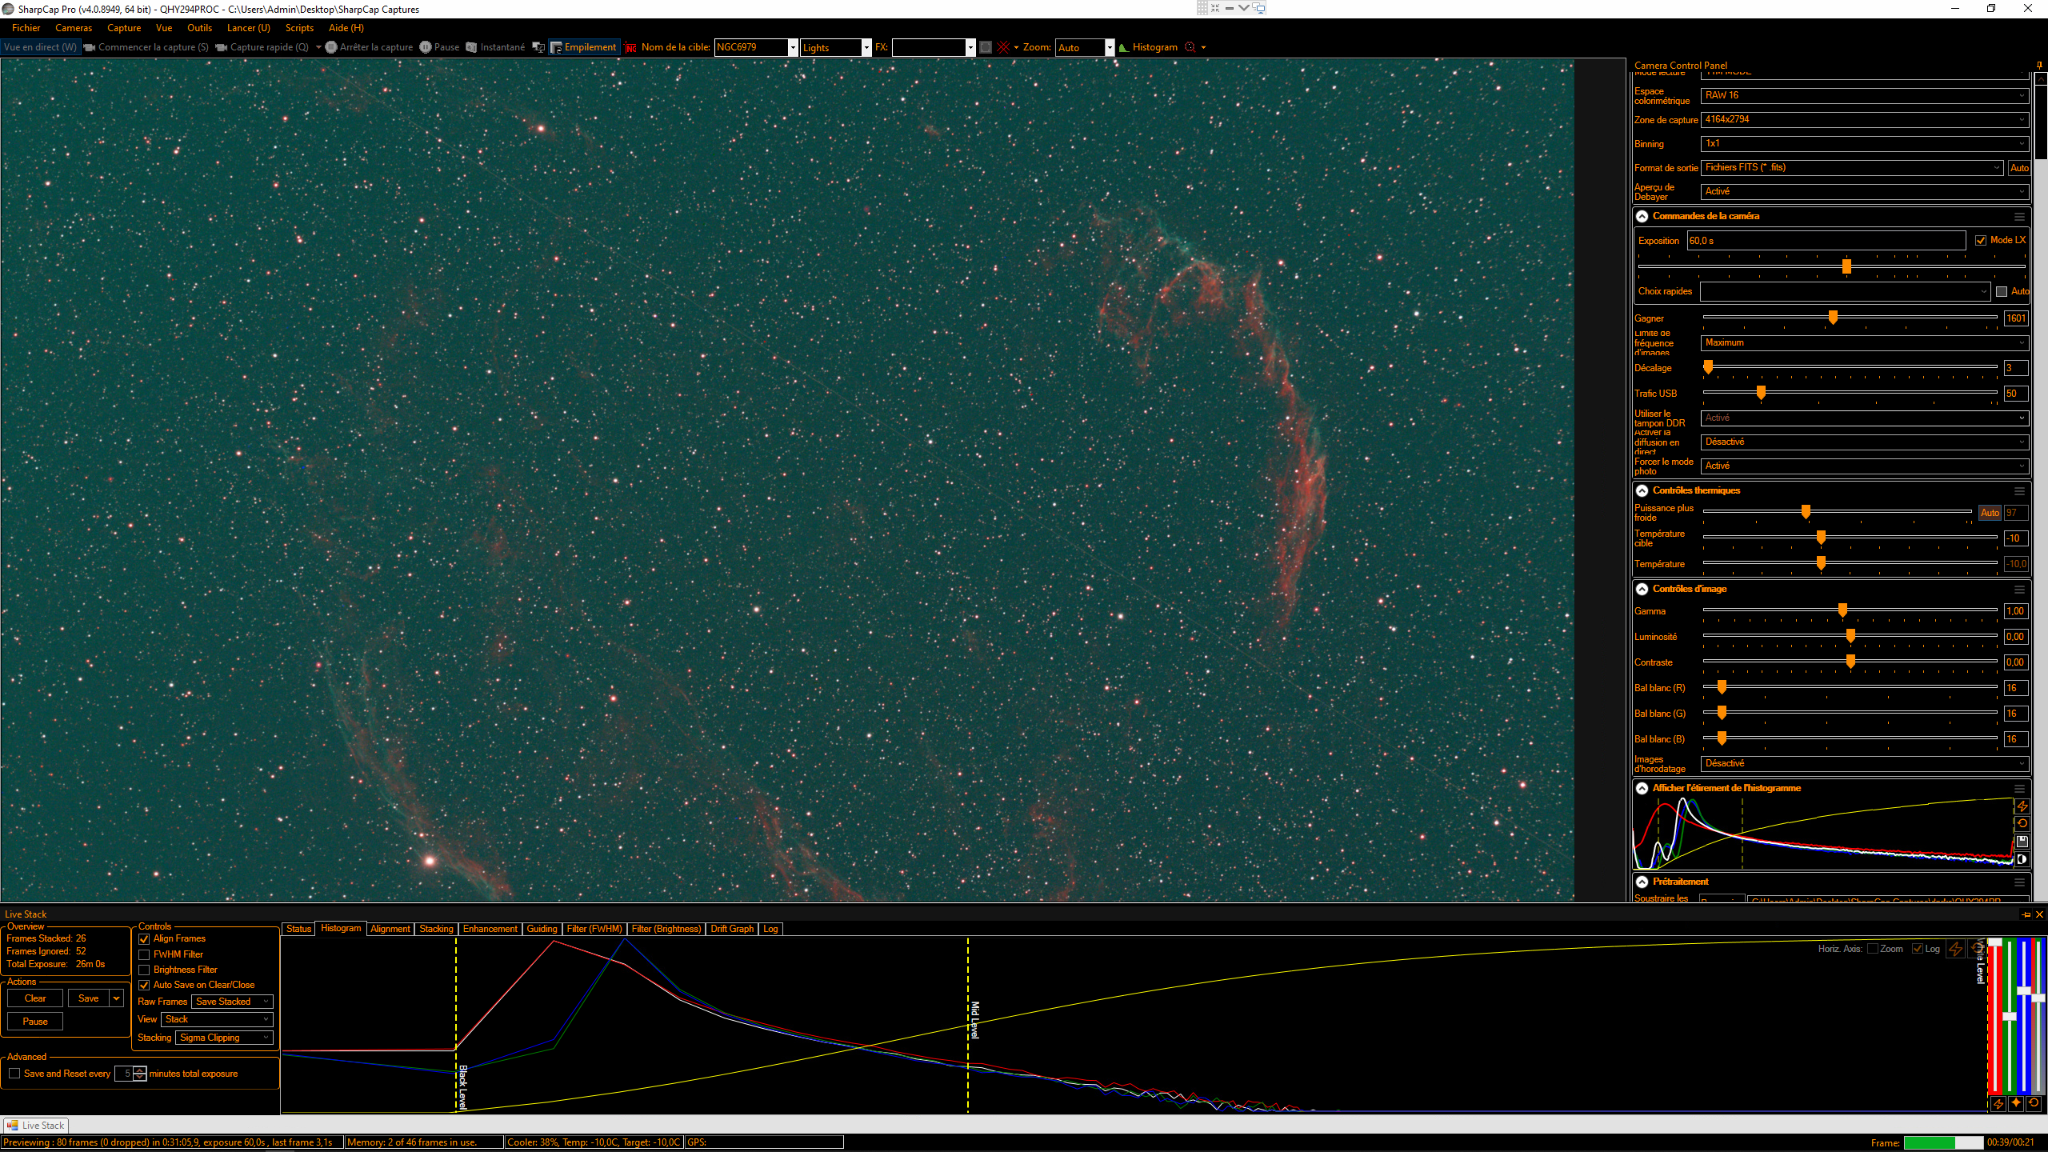The width and height of the screenshot is (2048, 1152).
Task: Open the Stacking Sigma Clipping dropdown
Action: [x=224, y=1038]
